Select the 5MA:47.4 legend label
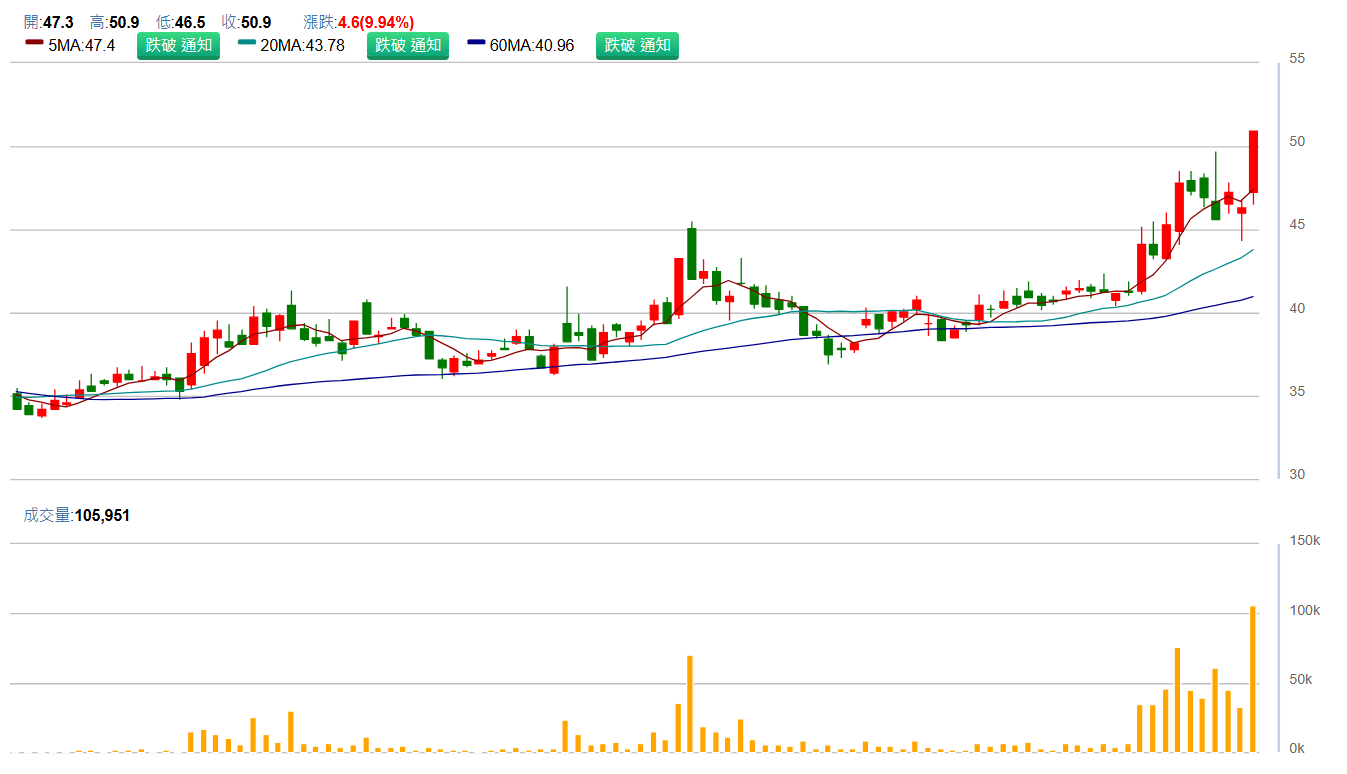This screenshot has height=774, width=1347. (81, 45)
